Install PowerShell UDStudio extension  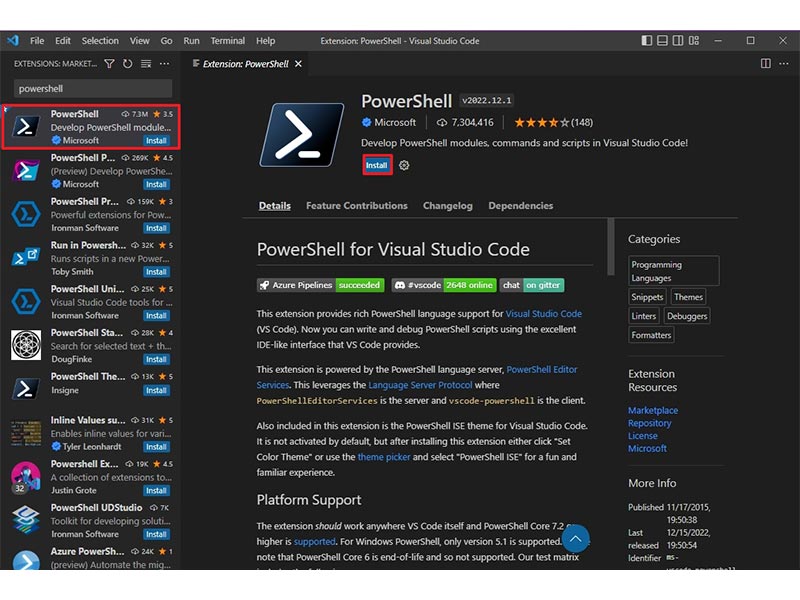(x=156, y=534)
